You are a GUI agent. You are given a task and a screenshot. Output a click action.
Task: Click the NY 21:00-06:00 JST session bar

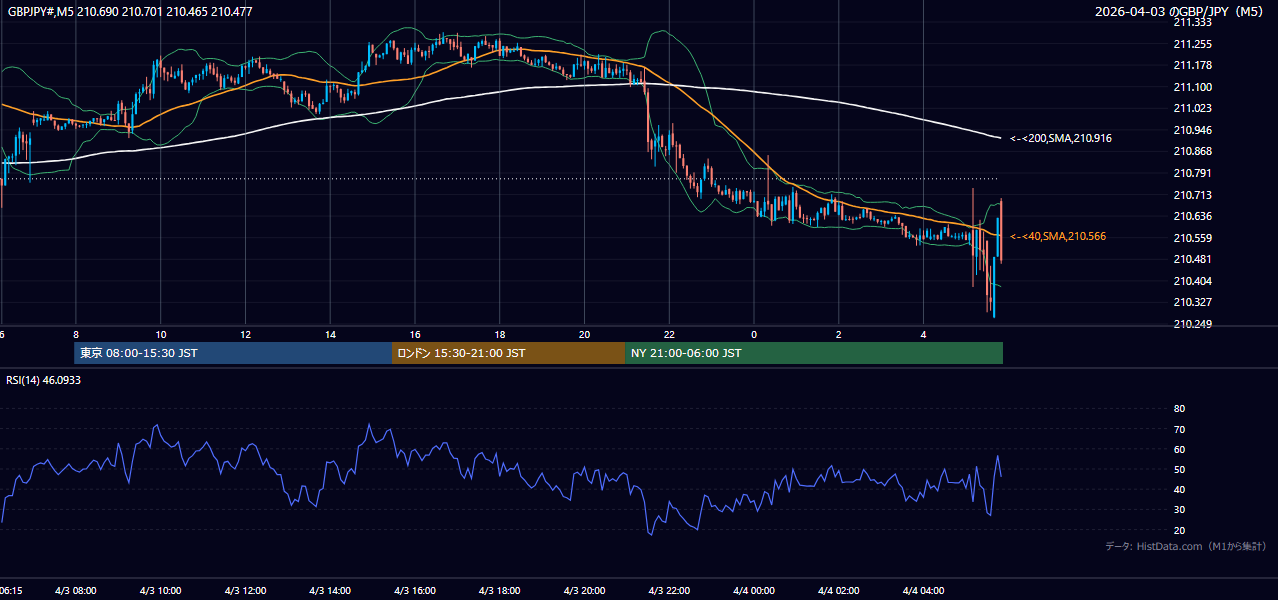[814, 353]
